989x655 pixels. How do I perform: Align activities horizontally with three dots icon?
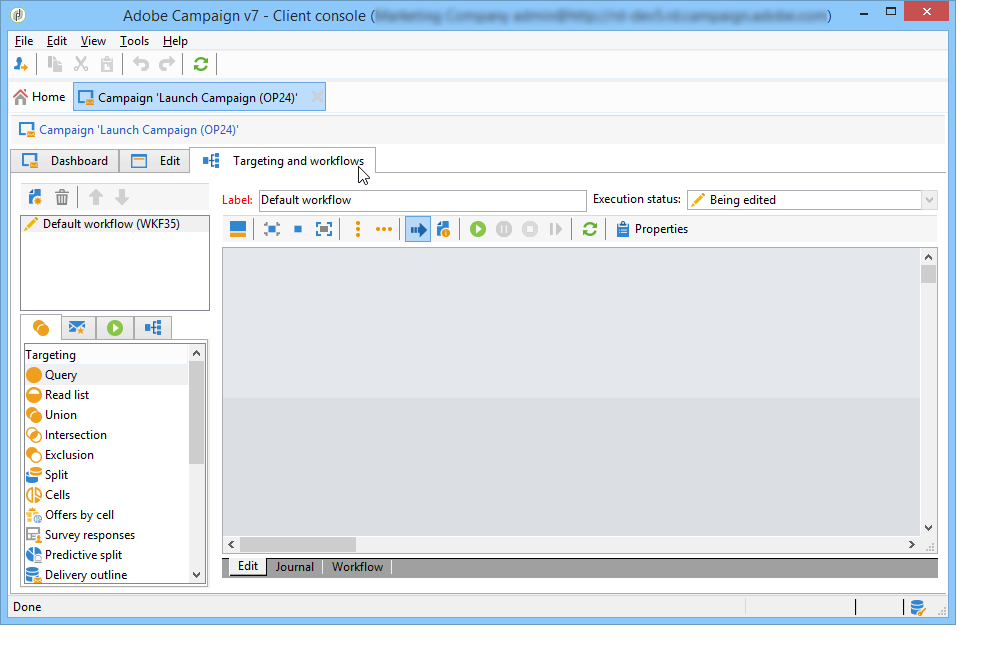click(383, 229)
